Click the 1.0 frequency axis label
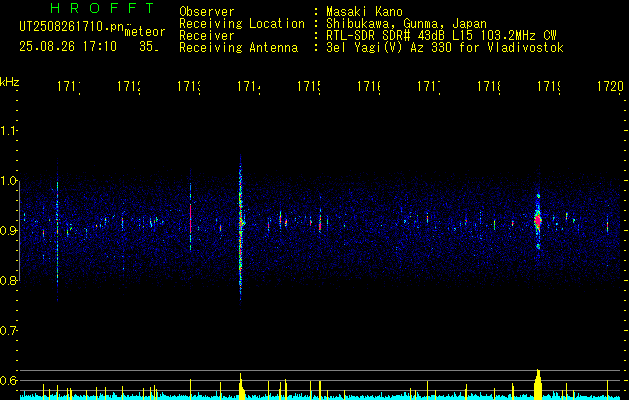This screenshot has width=629, height=400. pos(8,181)
